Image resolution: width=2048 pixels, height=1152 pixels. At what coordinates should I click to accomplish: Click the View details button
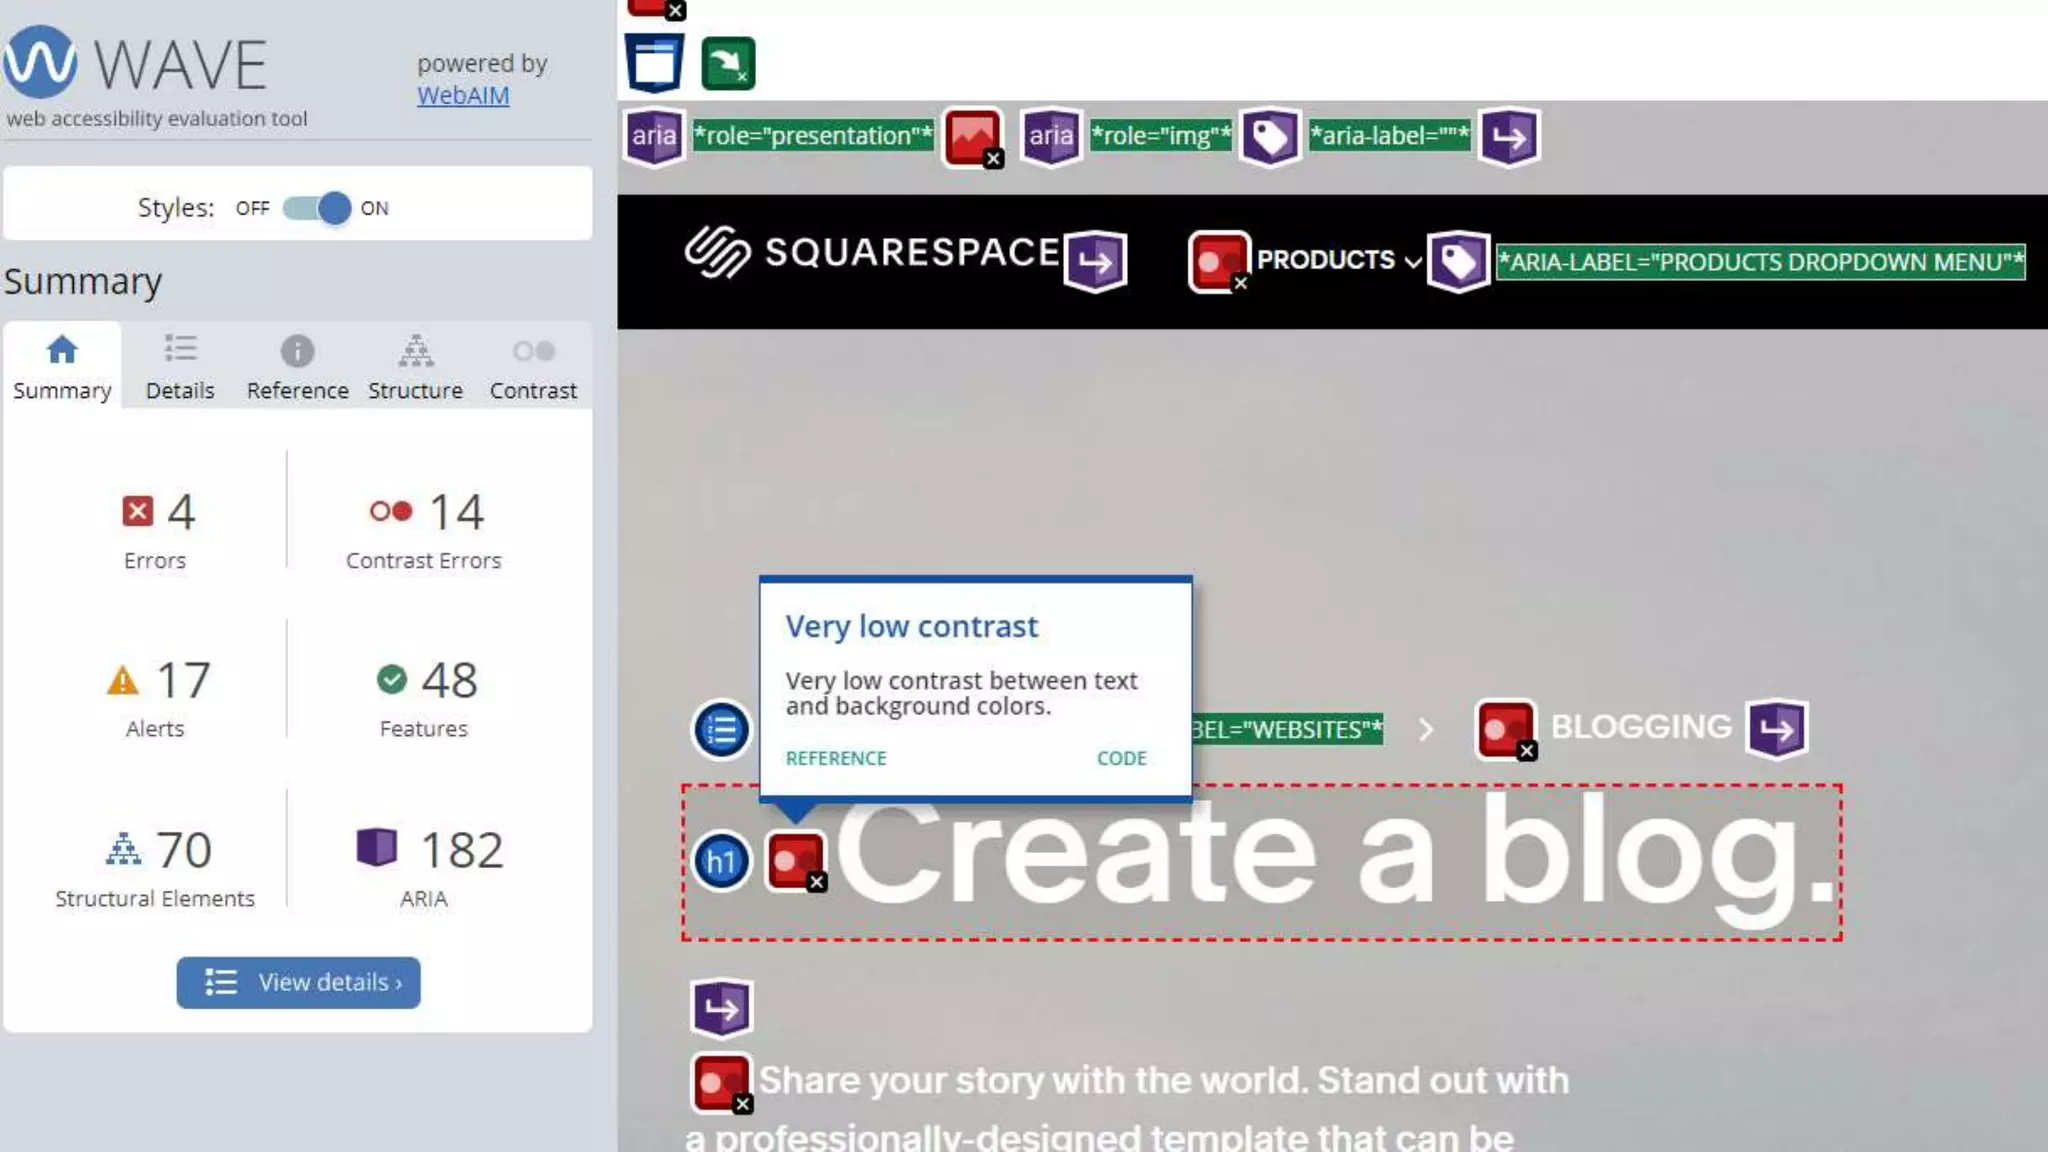(x=298, y=982)
